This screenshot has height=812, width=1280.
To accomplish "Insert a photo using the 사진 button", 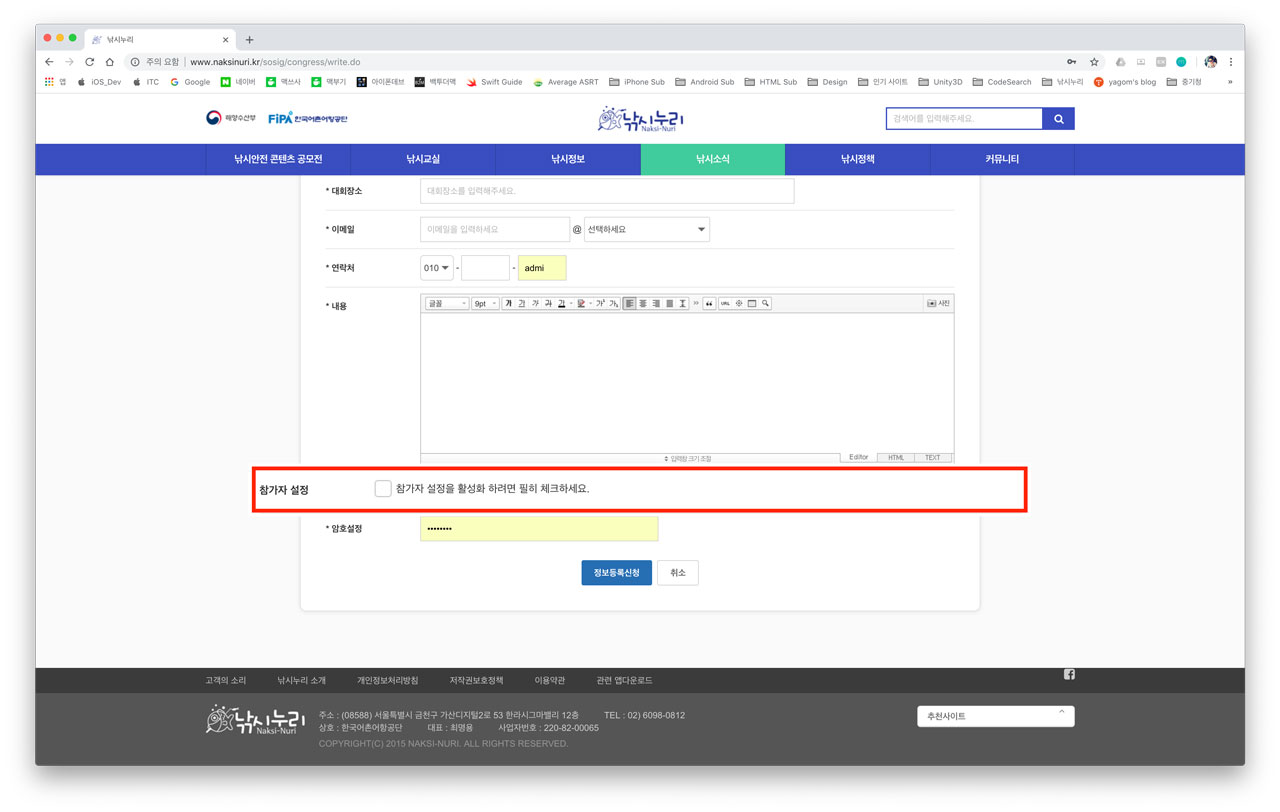I will pos(938,303).
